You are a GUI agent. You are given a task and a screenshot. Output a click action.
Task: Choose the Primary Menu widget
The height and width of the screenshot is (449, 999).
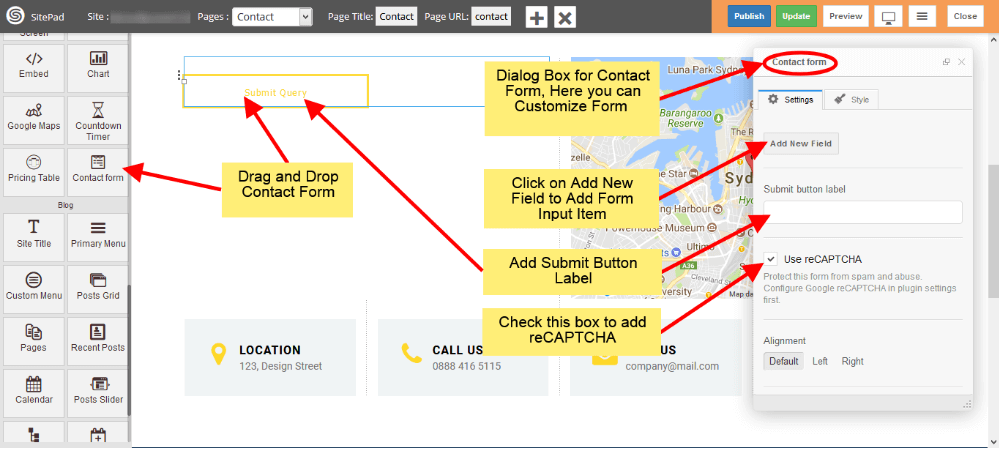click(98, 237)
